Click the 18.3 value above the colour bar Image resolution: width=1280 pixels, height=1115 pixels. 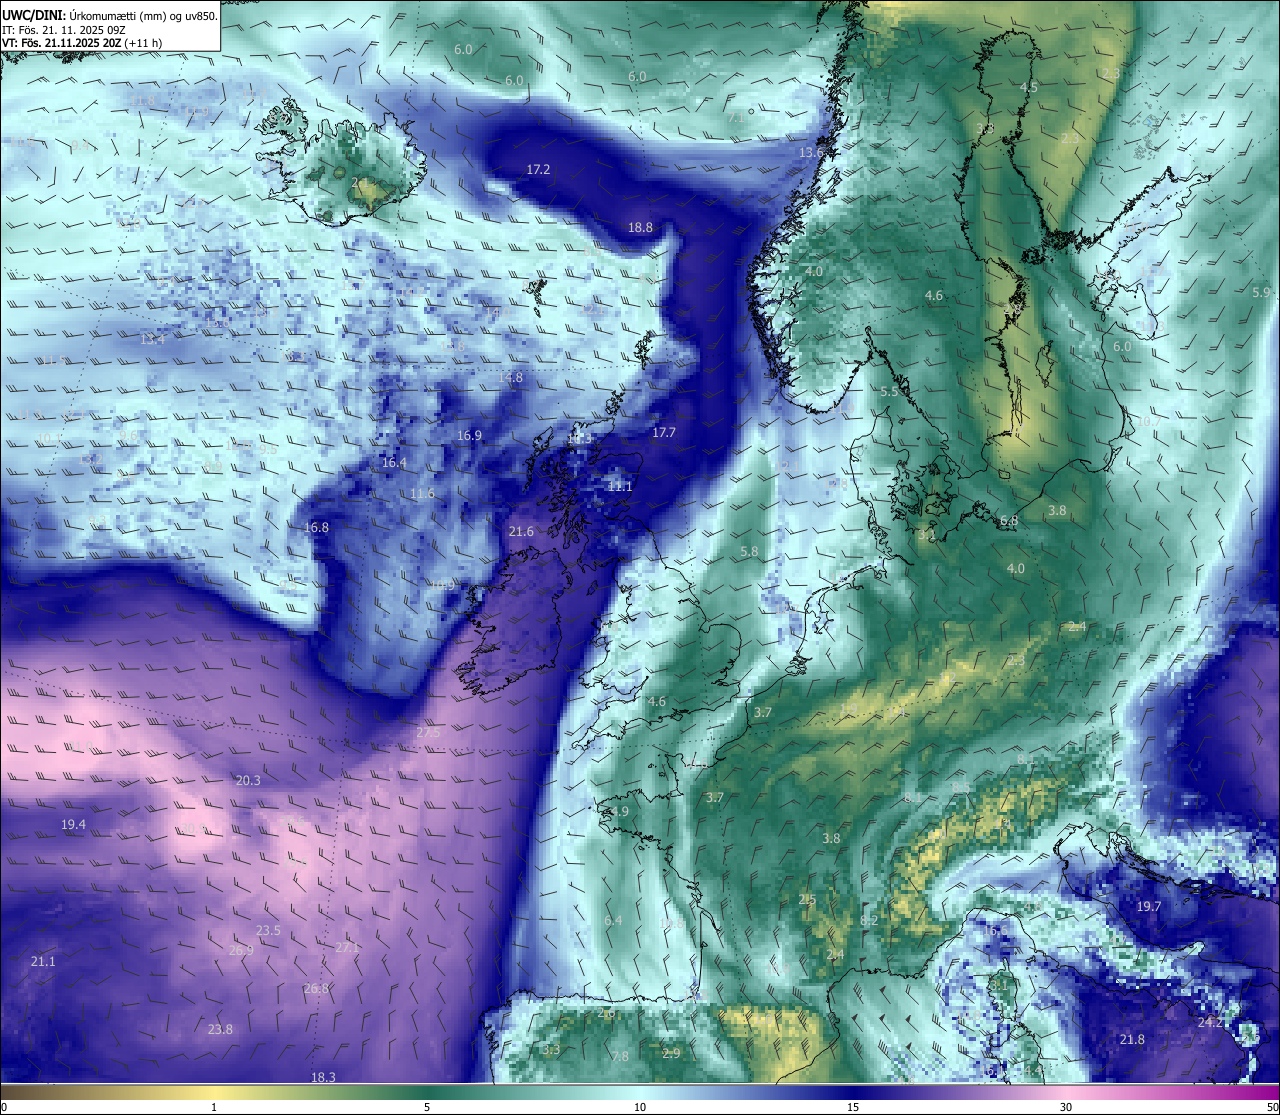(x=323, y=1077)
